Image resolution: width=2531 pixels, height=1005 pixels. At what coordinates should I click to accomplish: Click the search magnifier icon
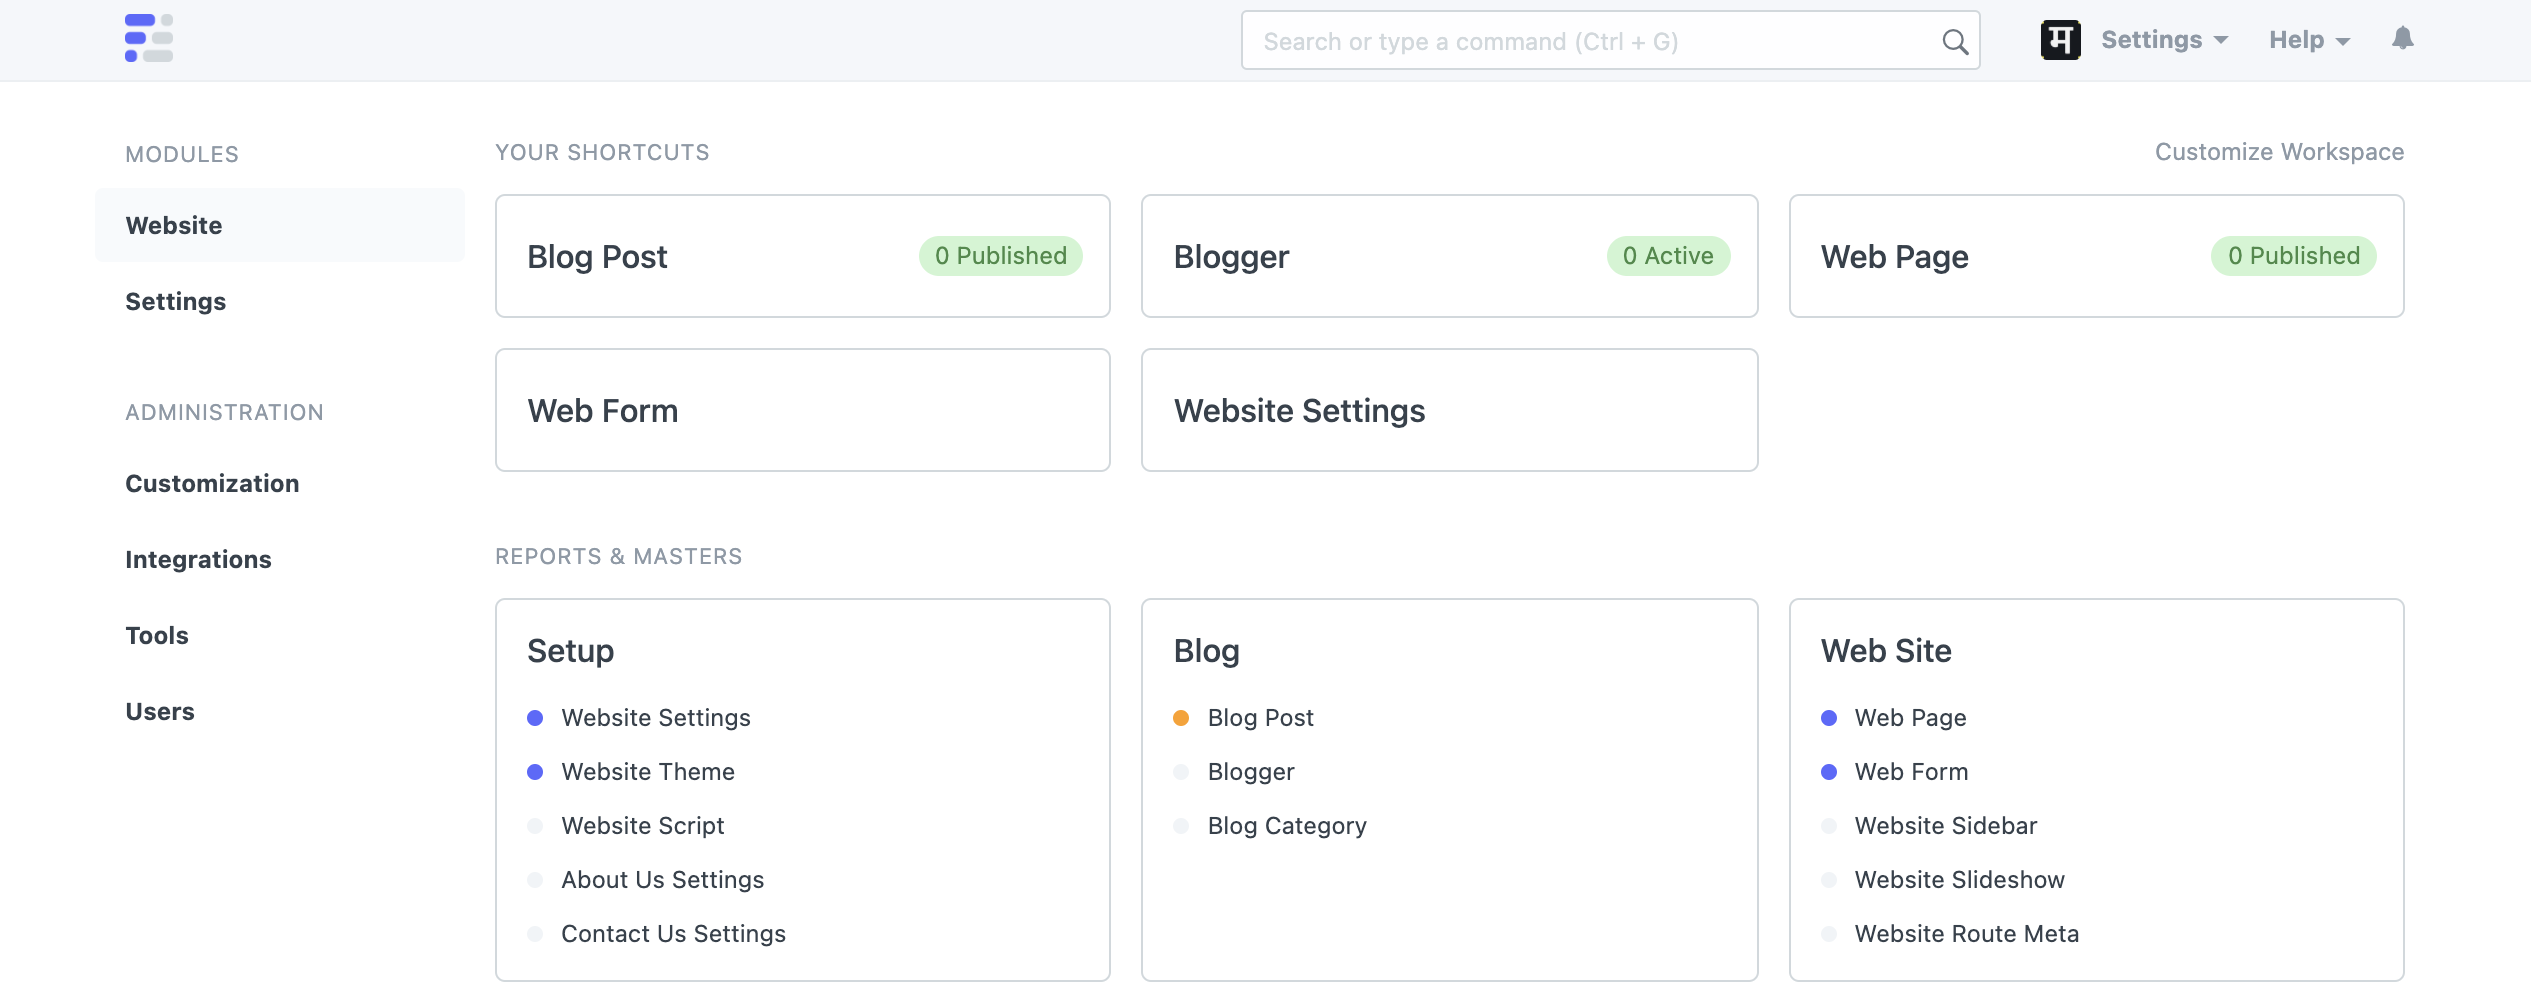click(1954, 42)
